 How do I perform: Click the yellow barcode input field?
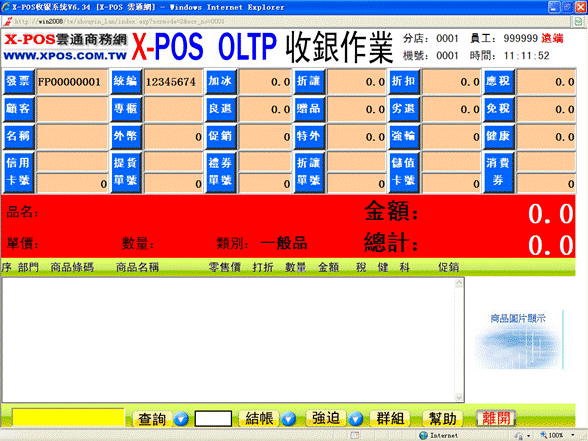[68, 417]
